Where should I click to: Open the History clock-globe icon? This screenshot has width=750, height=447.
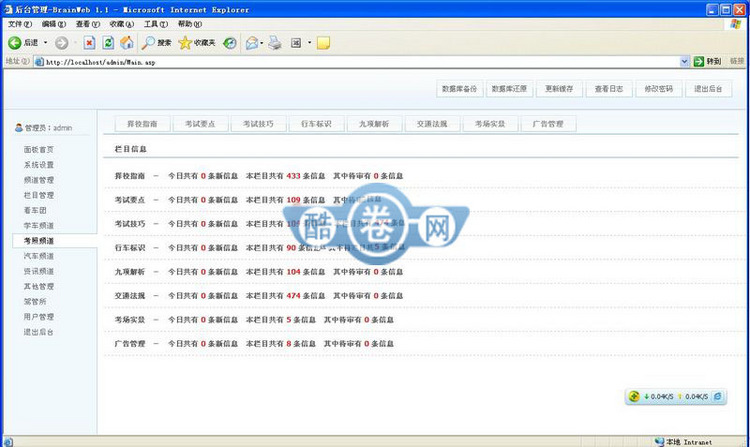[x=230, y=43]
